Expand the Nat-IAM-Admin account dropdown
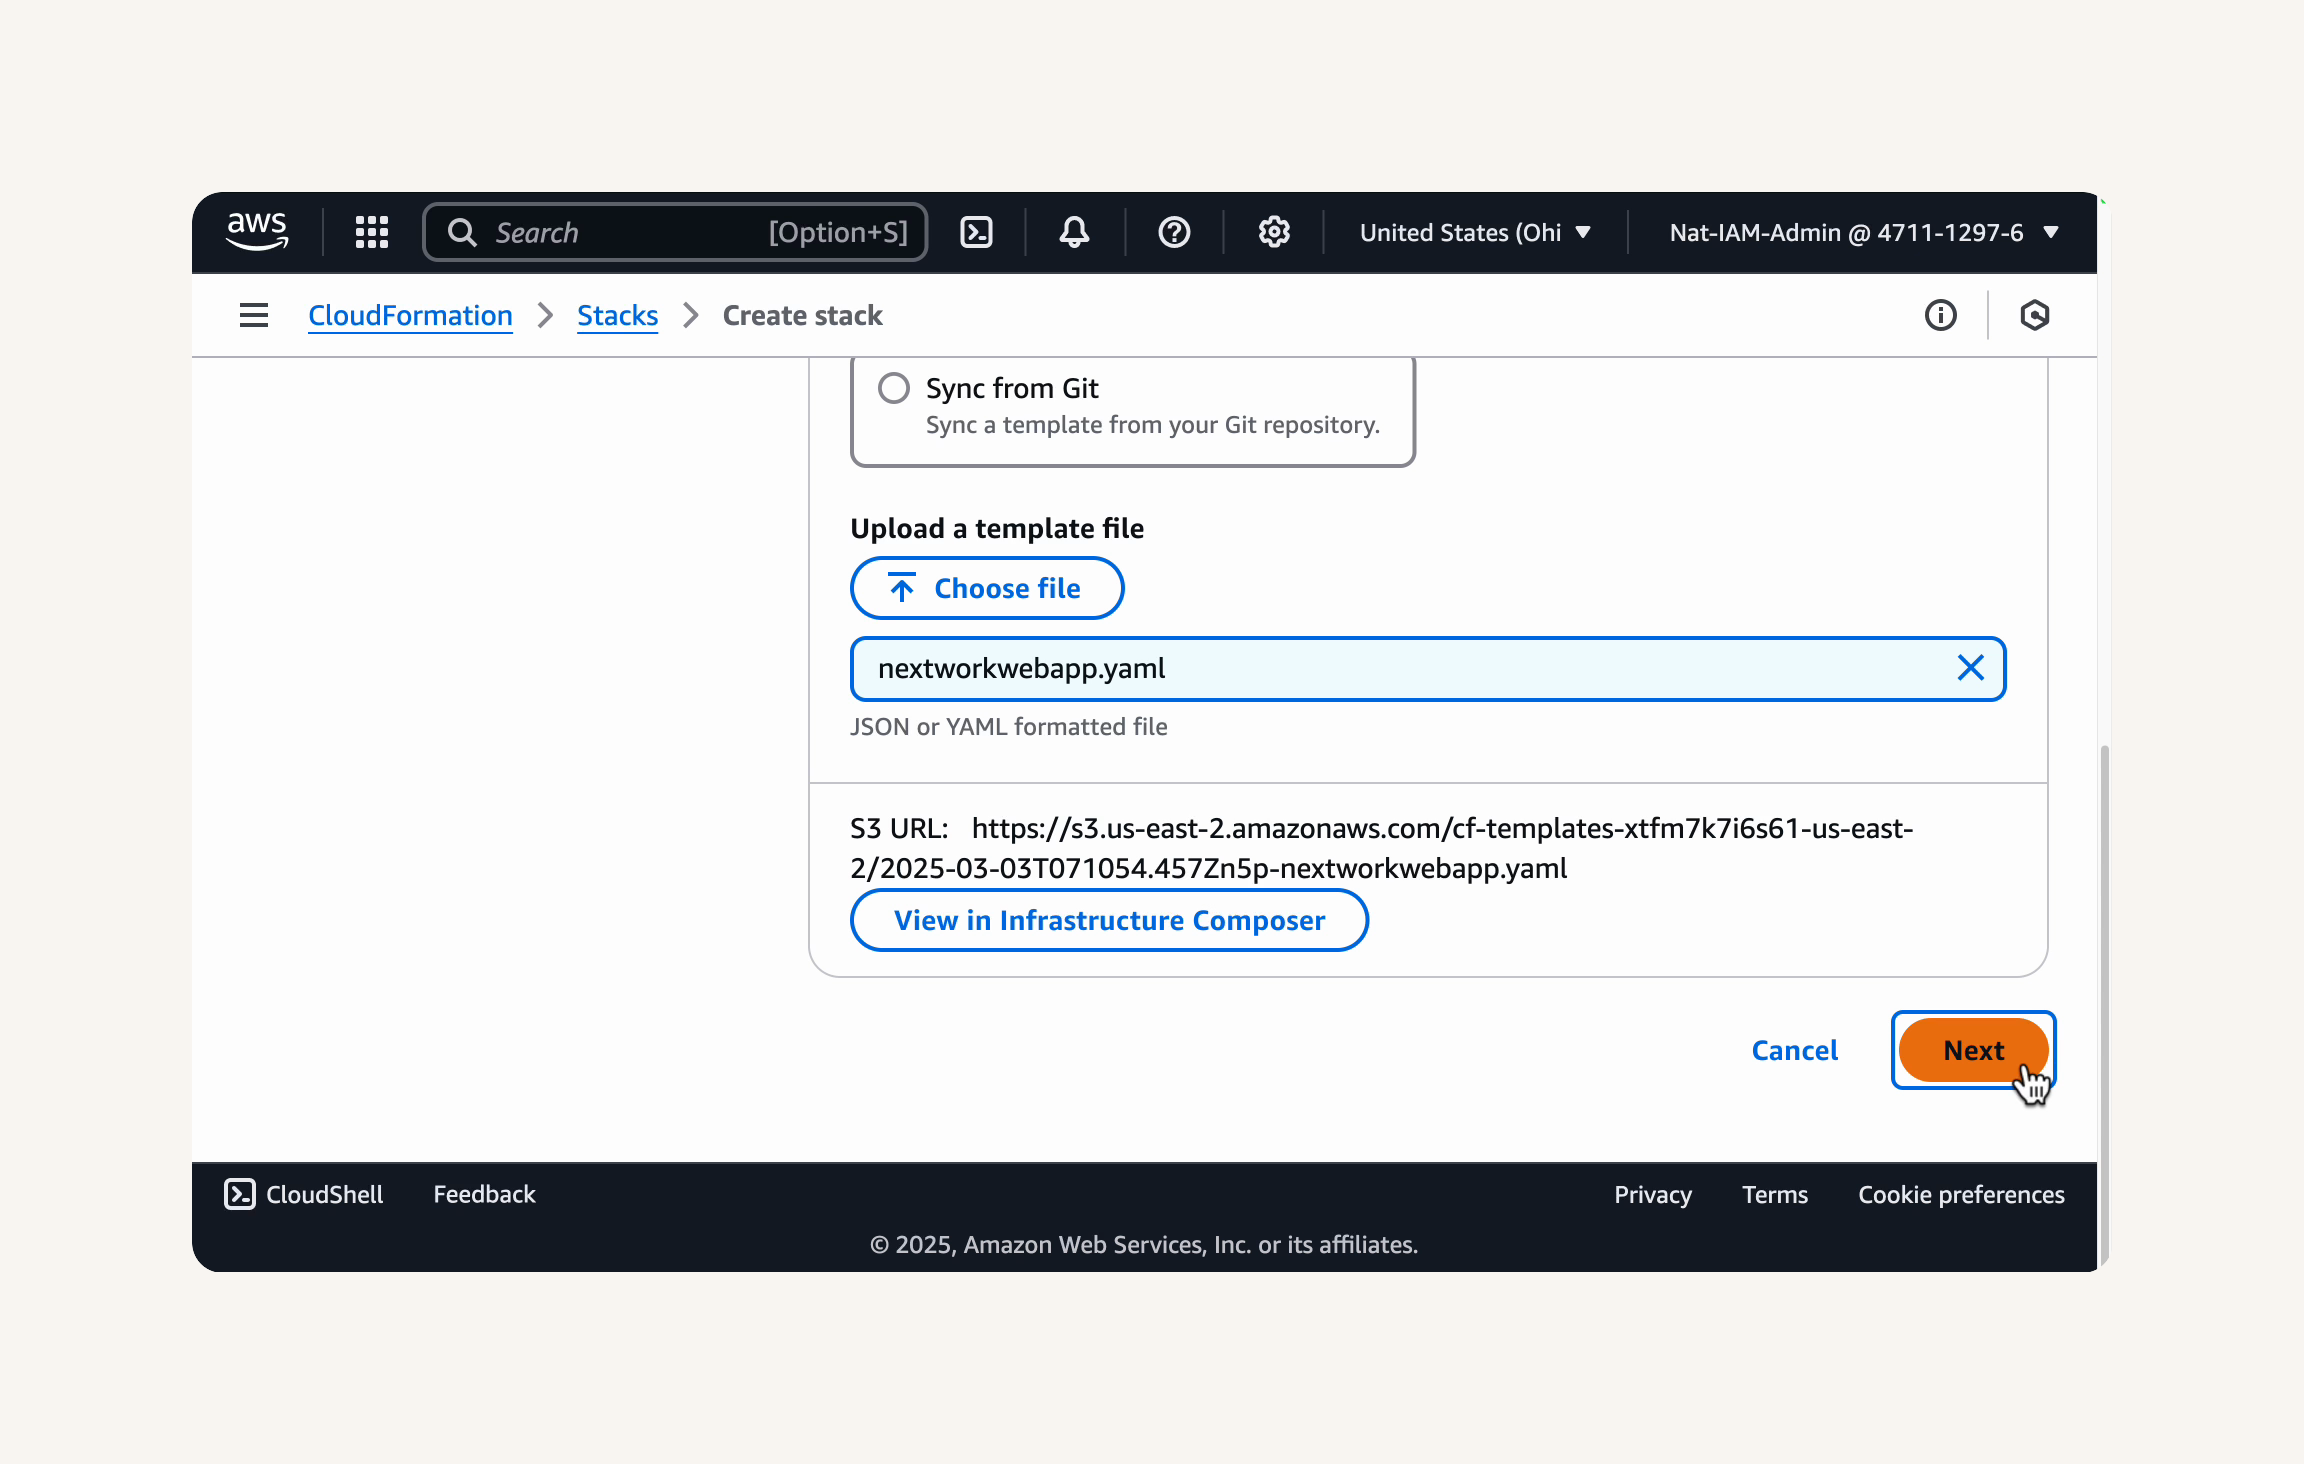This screenshot has height=1464, width=2304. (x=1864, y=232)
